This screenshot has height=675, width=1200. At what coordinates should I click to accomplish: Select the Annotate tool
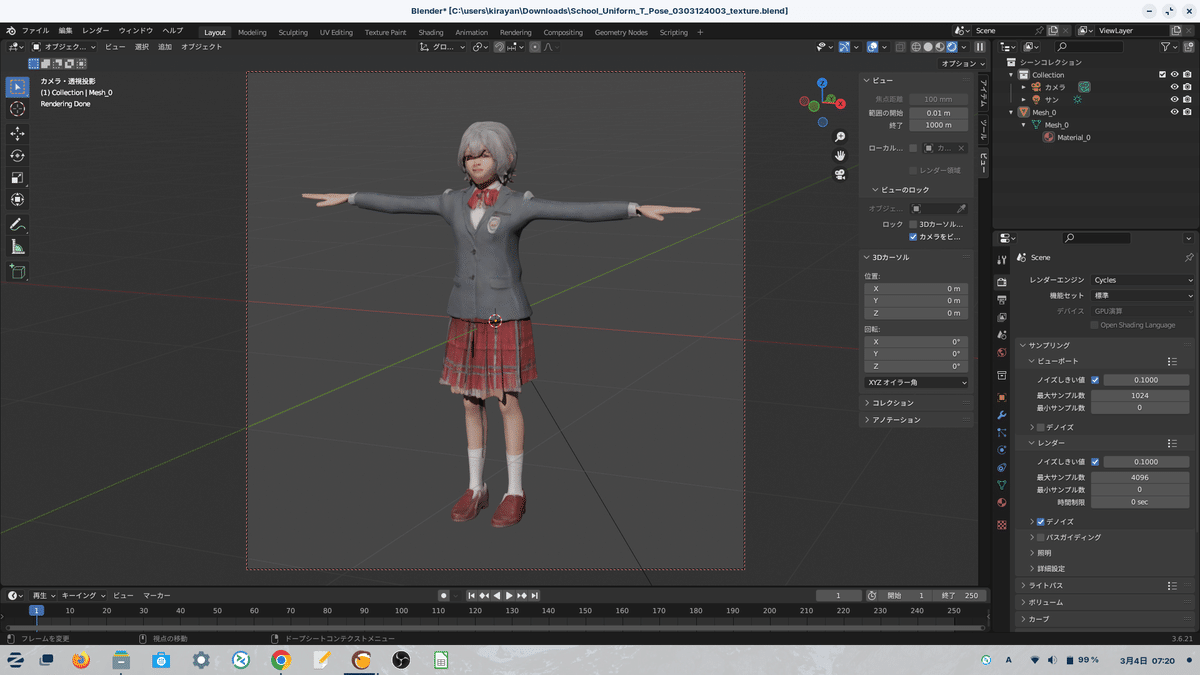coord(16,224)
